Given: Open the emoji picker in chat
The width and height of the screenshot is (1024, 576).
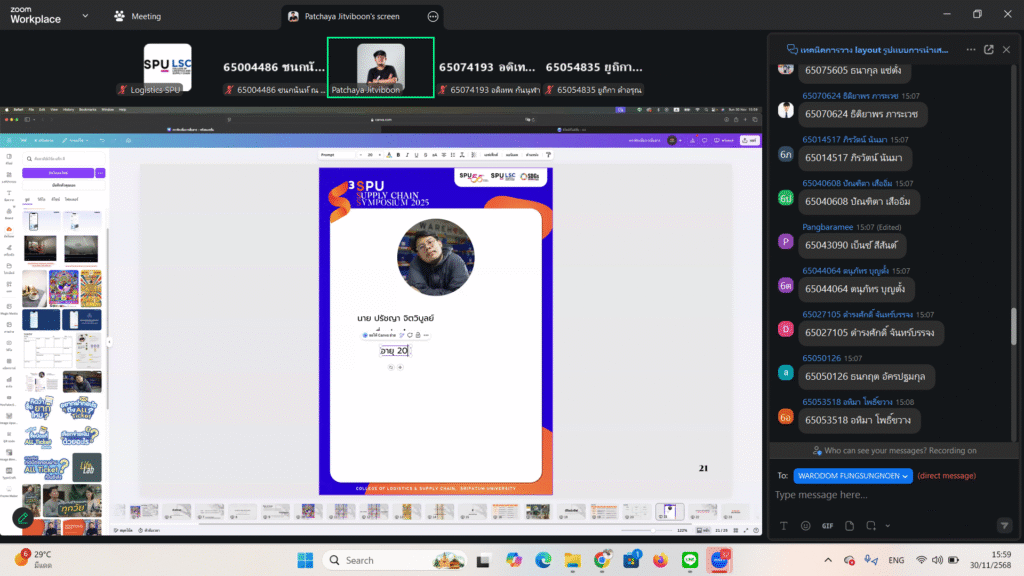Looking at the screenshot, I should [x=805, y=525].
